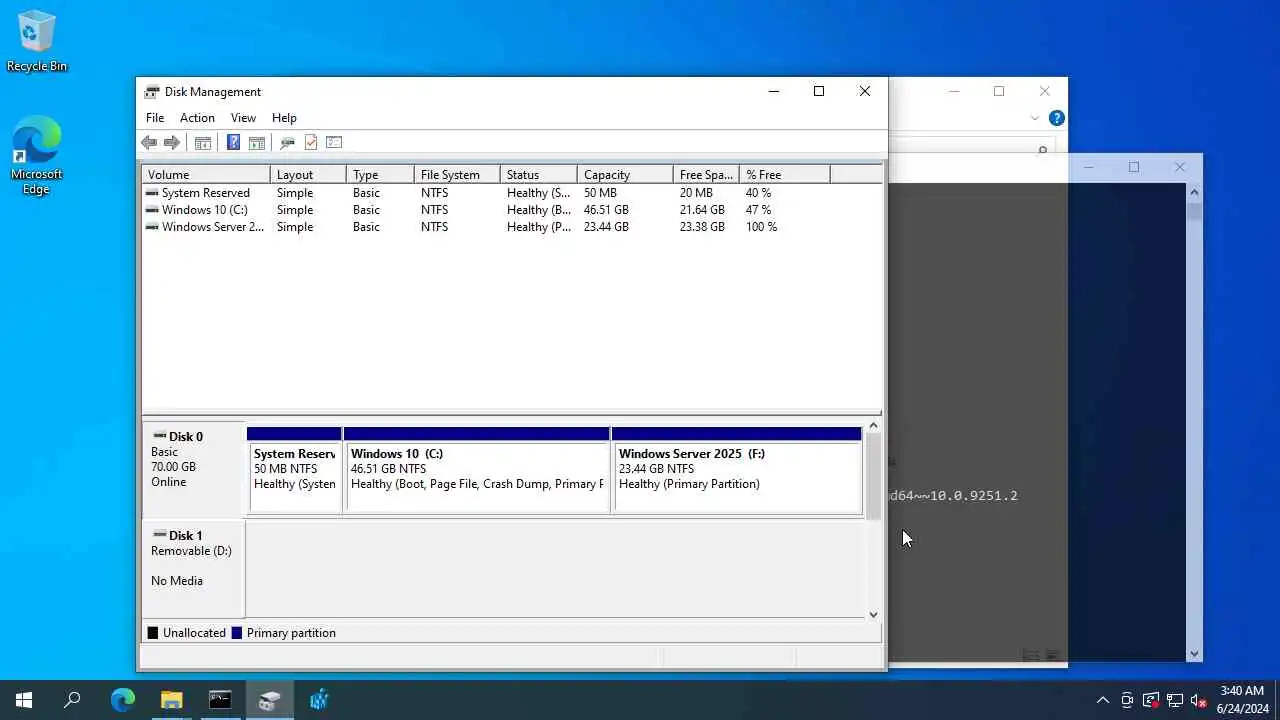Click the Disk Management taskbar icon
Viewport: 1280px width, 720px height.
269,700
